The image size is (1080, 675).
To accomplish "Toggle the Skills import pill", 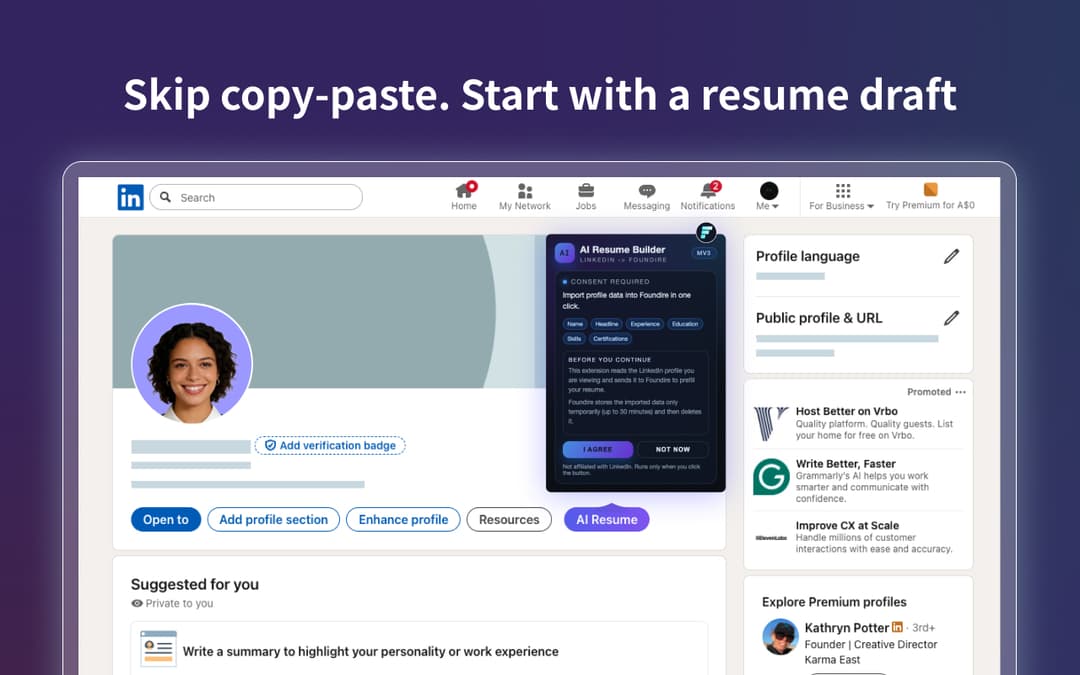I will click(575, 337).
